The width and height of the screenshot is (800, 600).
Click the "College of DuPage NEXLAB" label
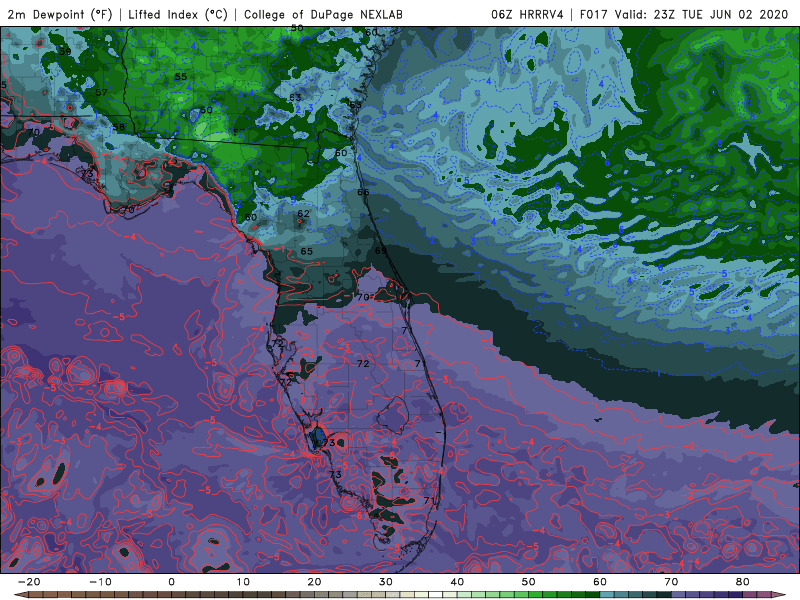[323, 14]
